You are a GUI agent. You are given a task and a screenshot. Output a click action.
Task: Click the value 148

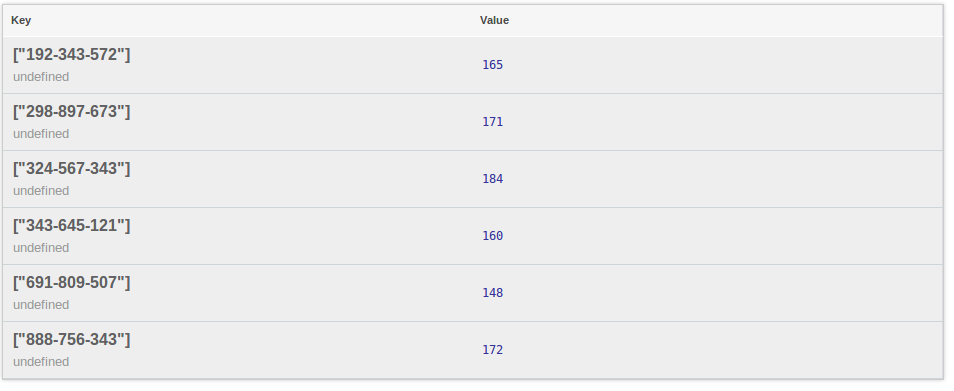[493, 293]
